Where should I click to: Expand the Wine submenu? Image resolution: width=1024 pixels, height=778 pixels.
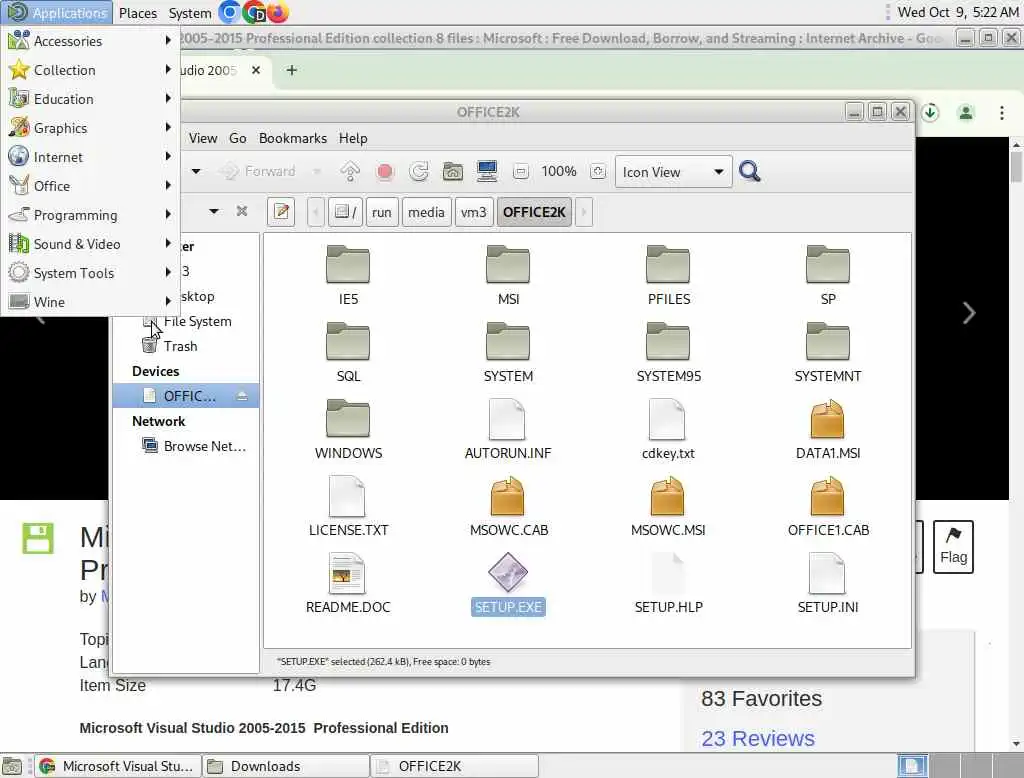(90, 302)
